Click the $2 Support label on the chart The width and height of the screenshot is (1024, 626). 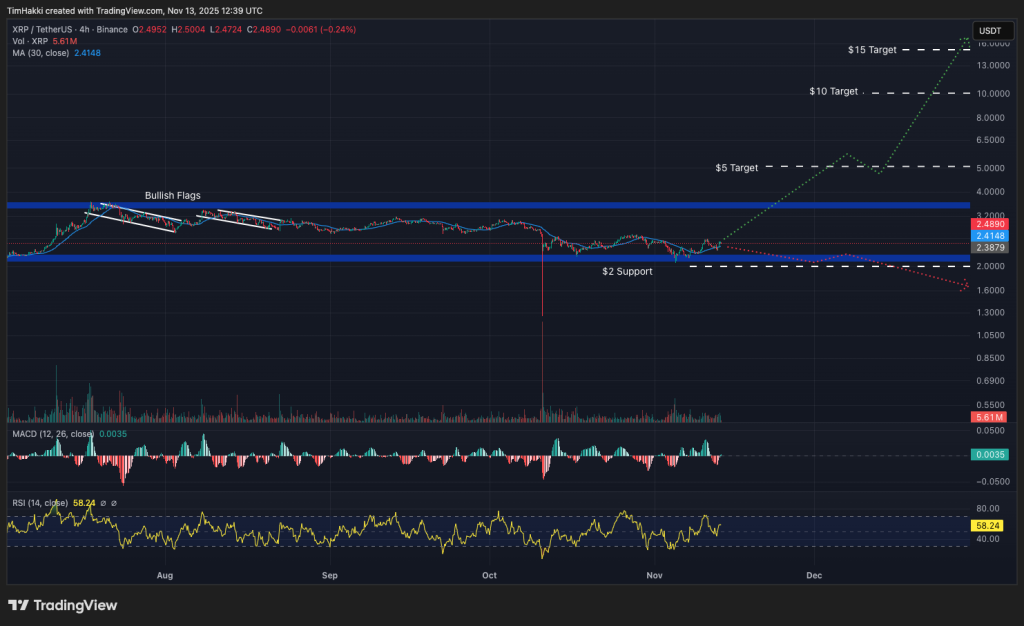click(626, 271)
